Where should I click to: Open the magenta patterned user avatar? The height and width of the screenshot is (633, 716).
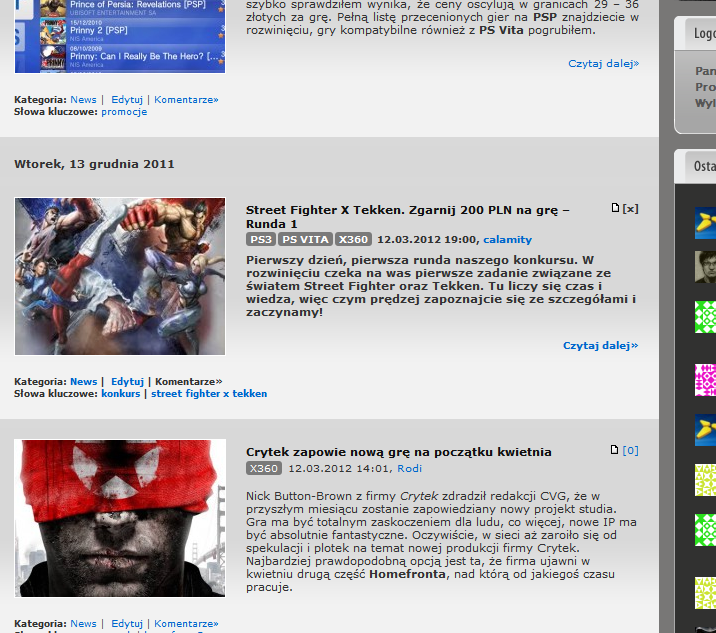pos(705,380)
